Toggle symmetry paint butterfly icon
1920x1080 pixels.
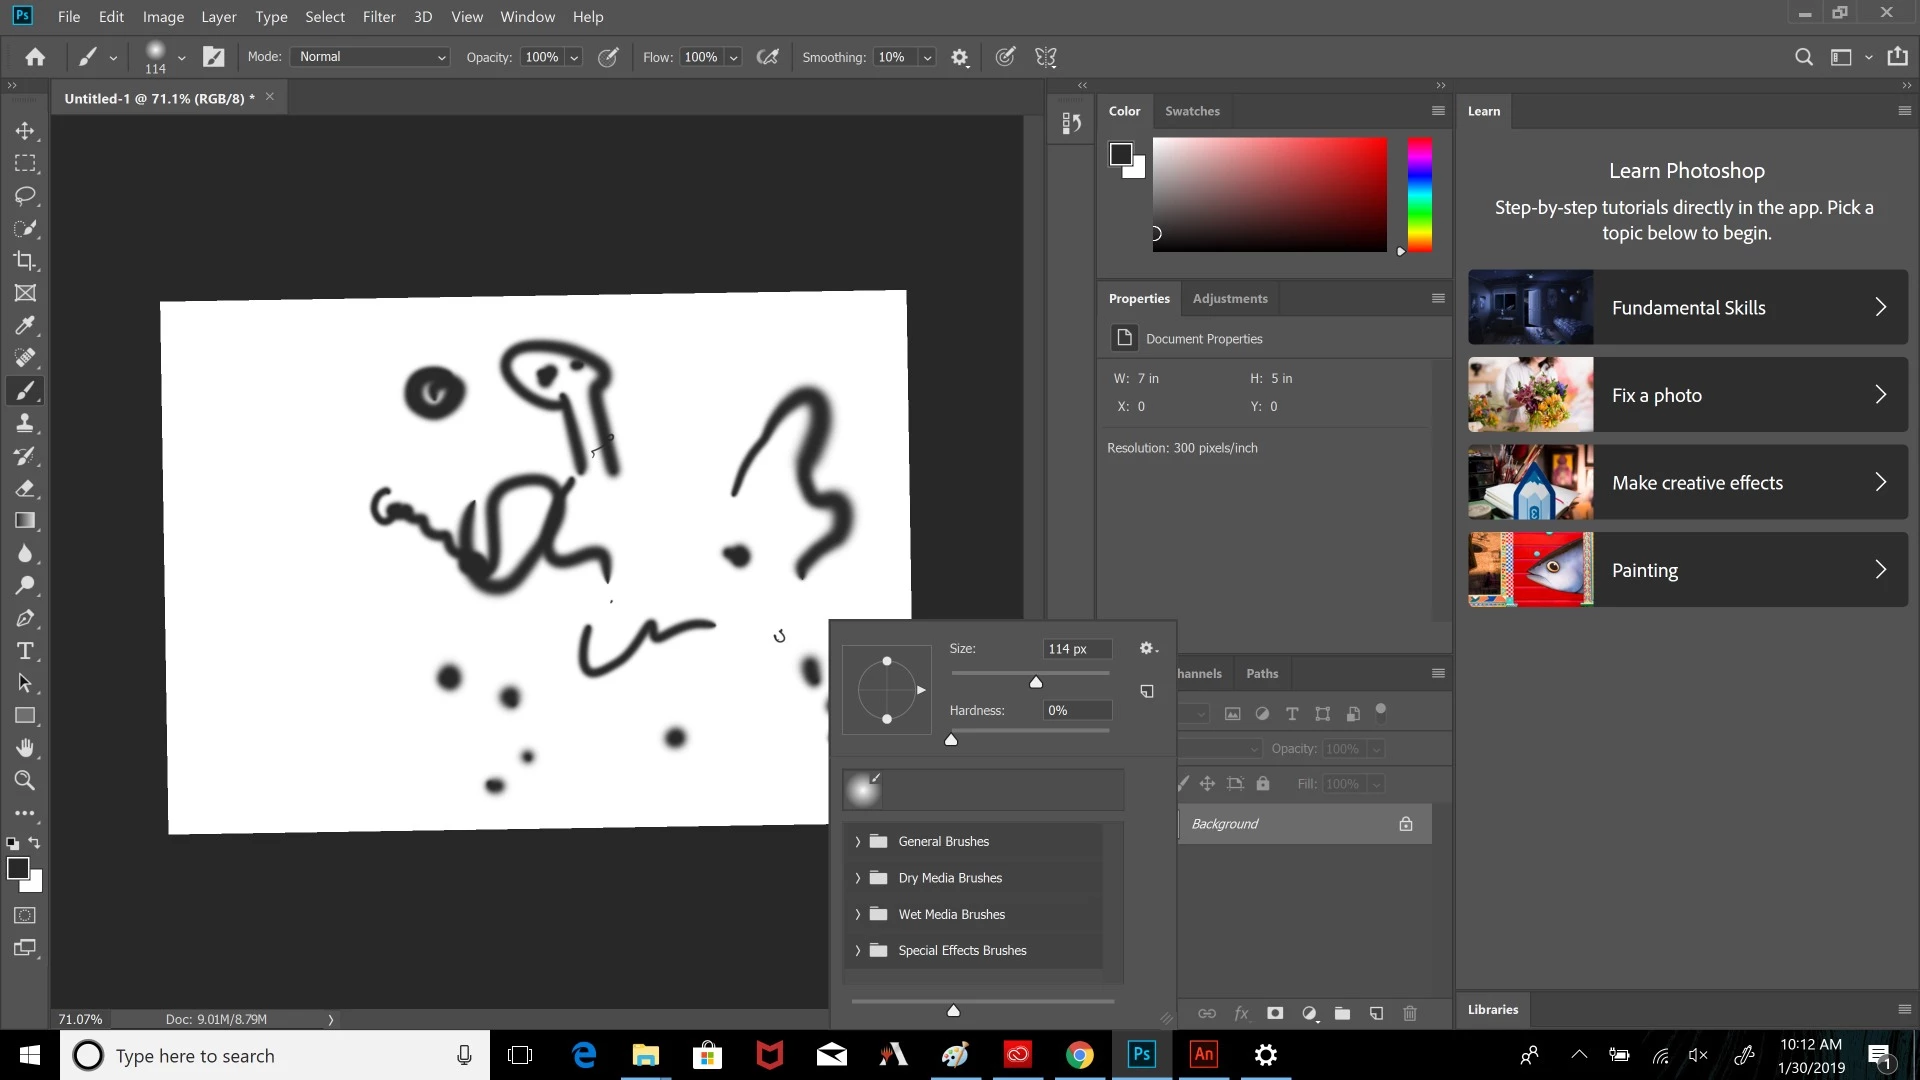(x=1046, y=57)
